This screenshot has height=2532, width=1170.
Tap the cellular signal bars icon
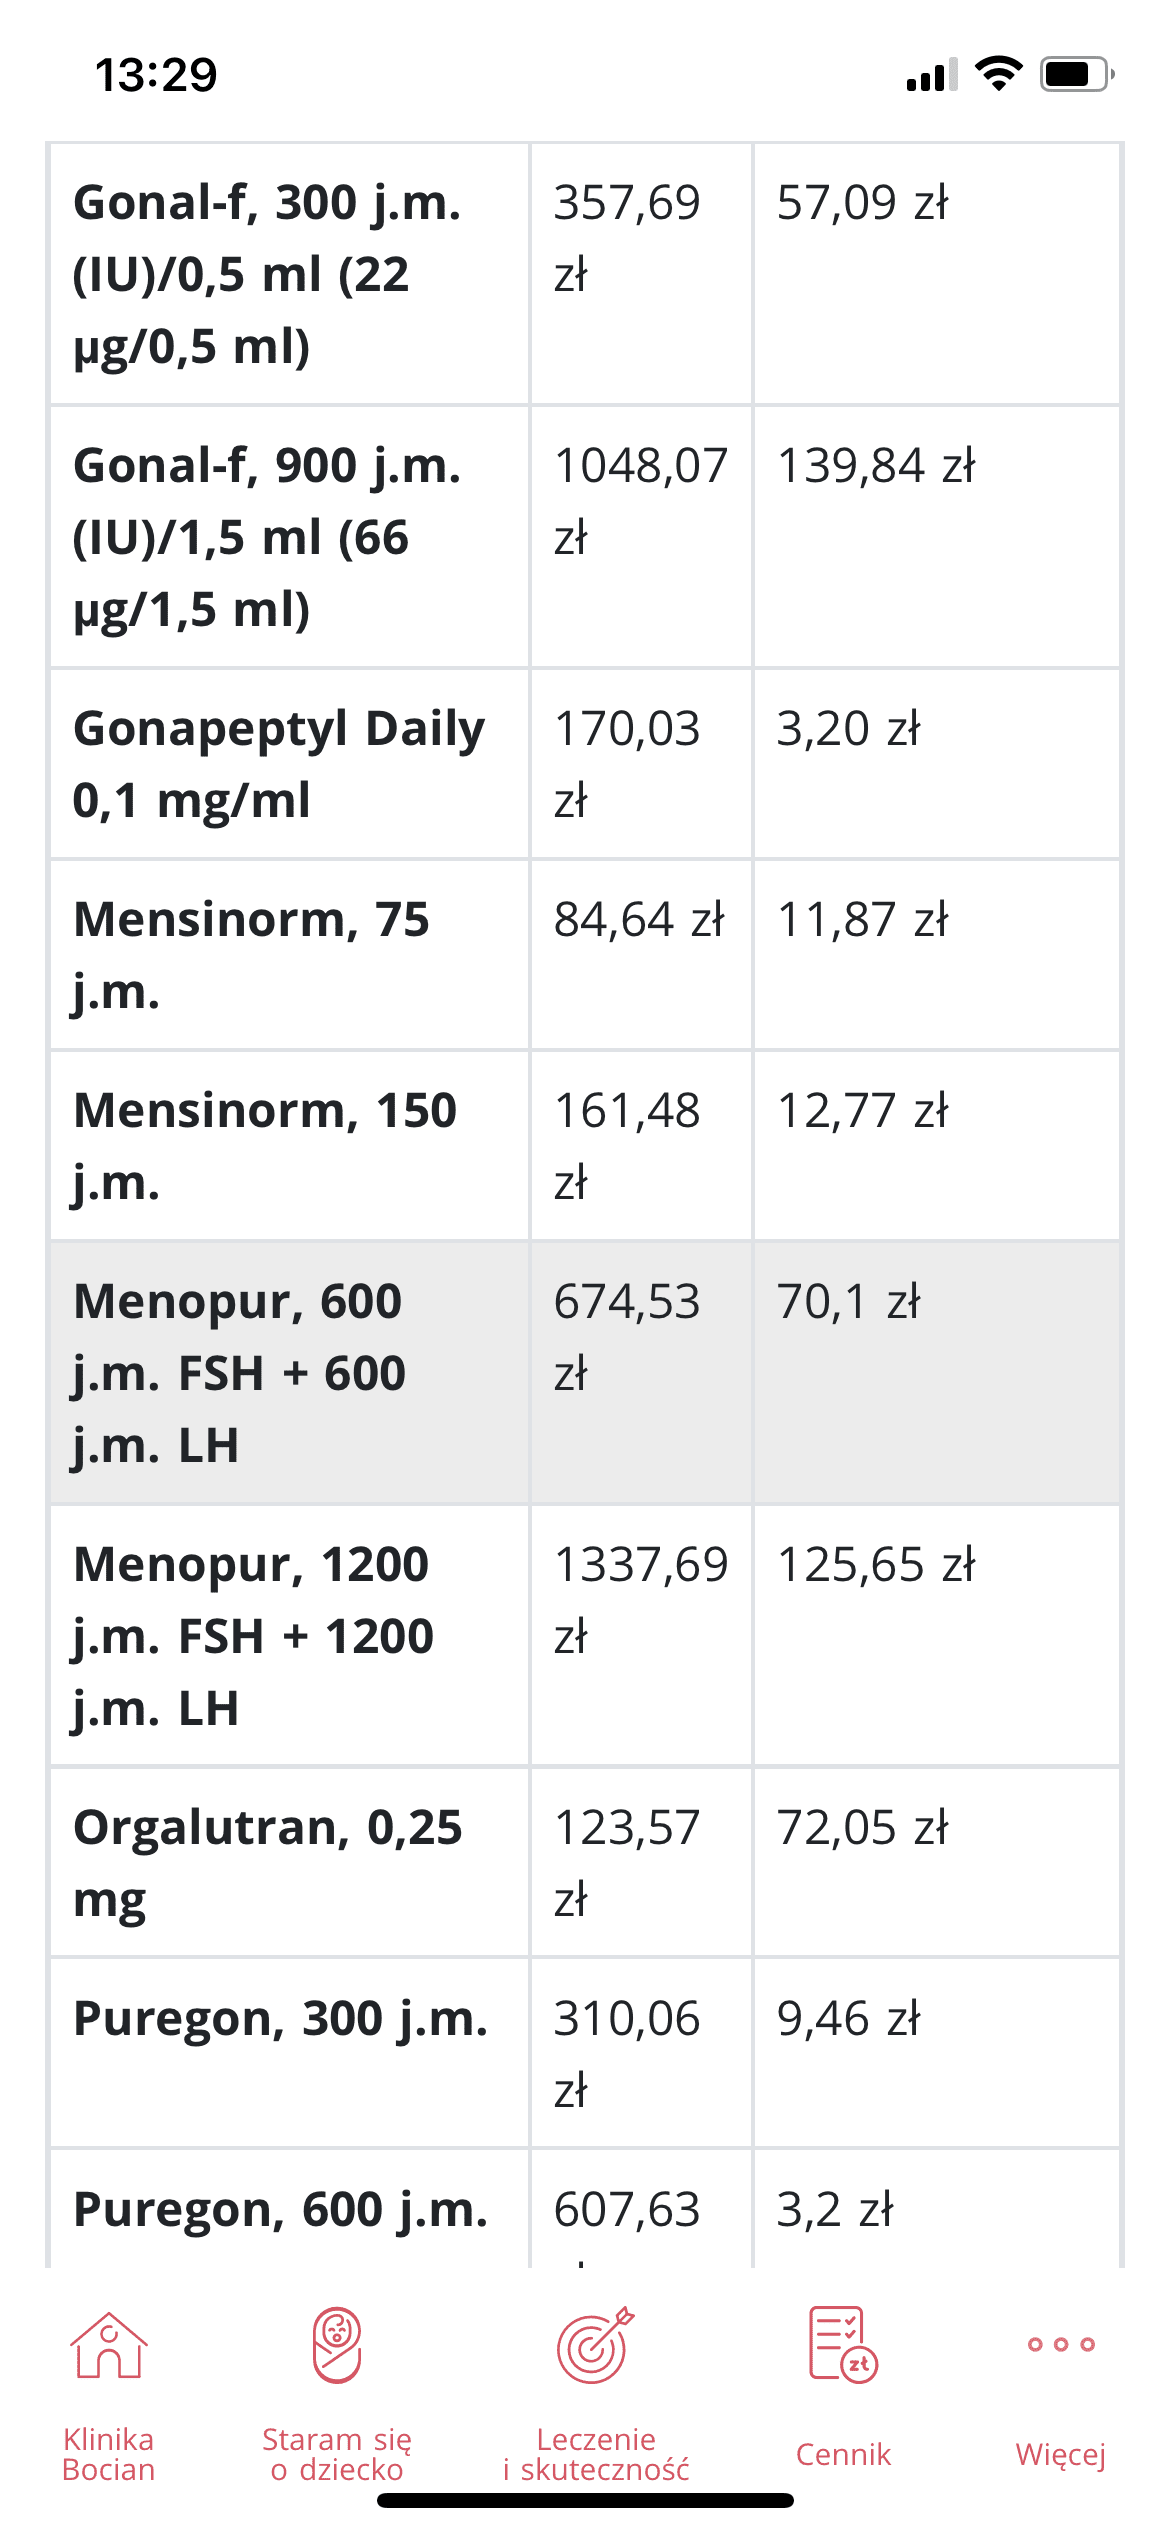(x=931, y=75)
